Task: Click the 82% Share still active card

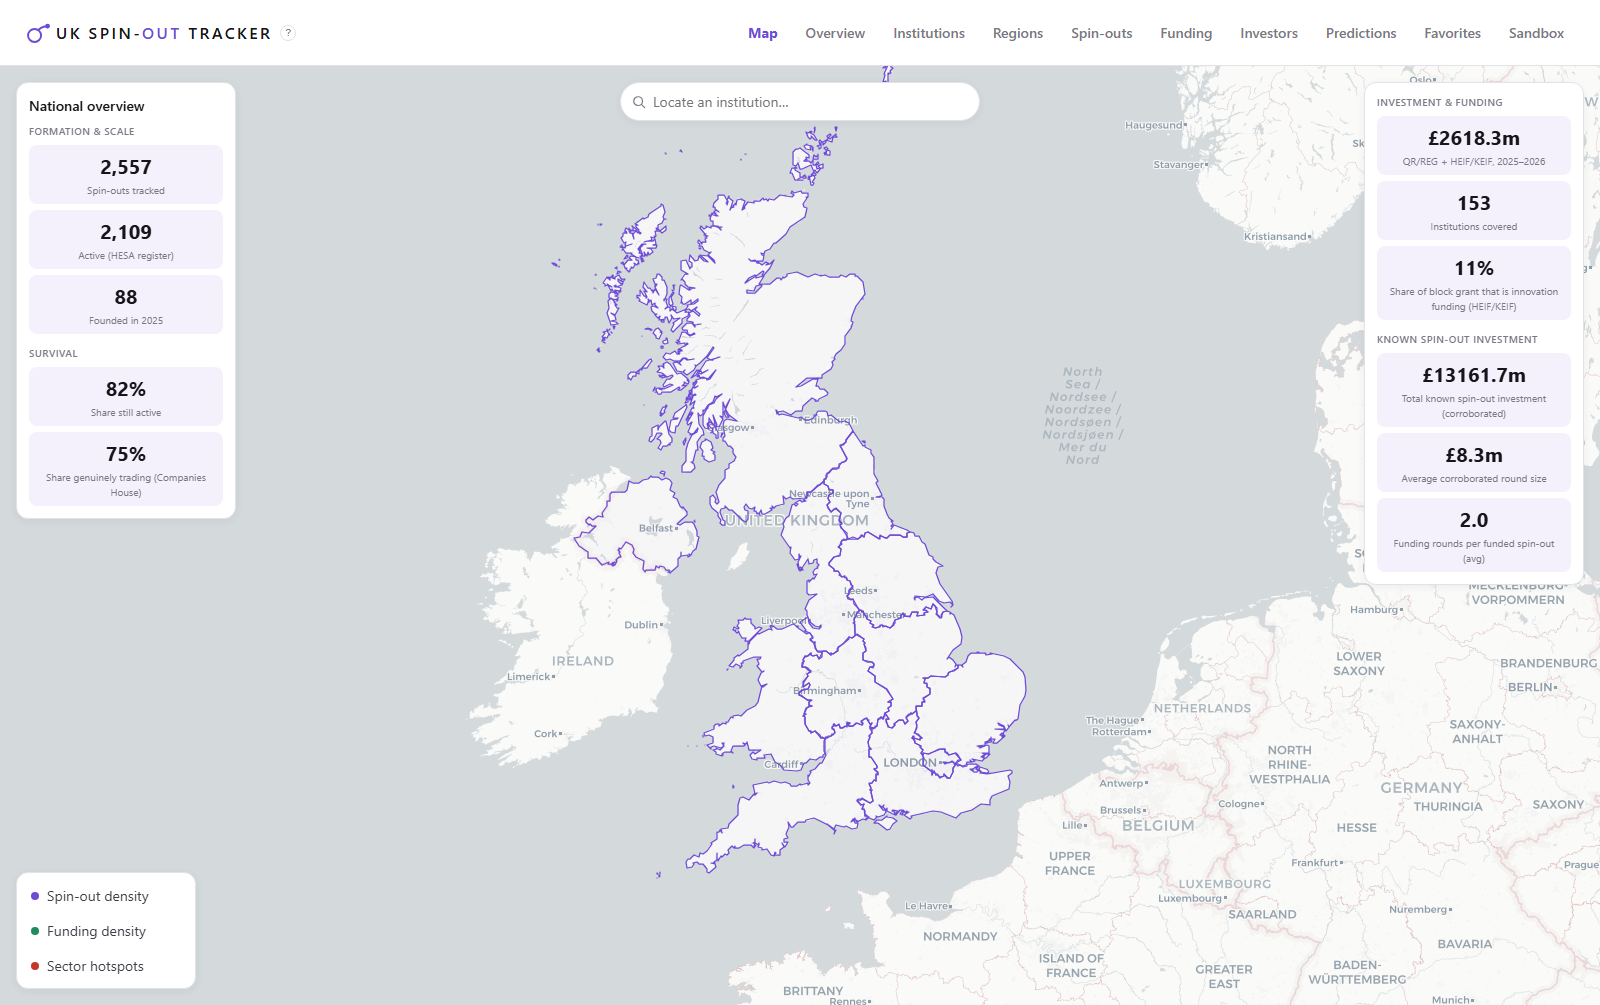Action: point(126,397)
